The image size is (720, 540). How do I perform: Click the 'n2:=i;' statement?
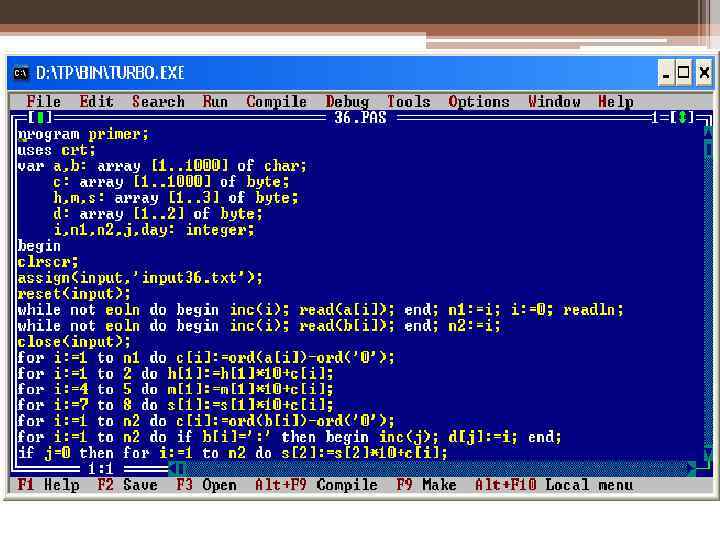pos(475,326)
